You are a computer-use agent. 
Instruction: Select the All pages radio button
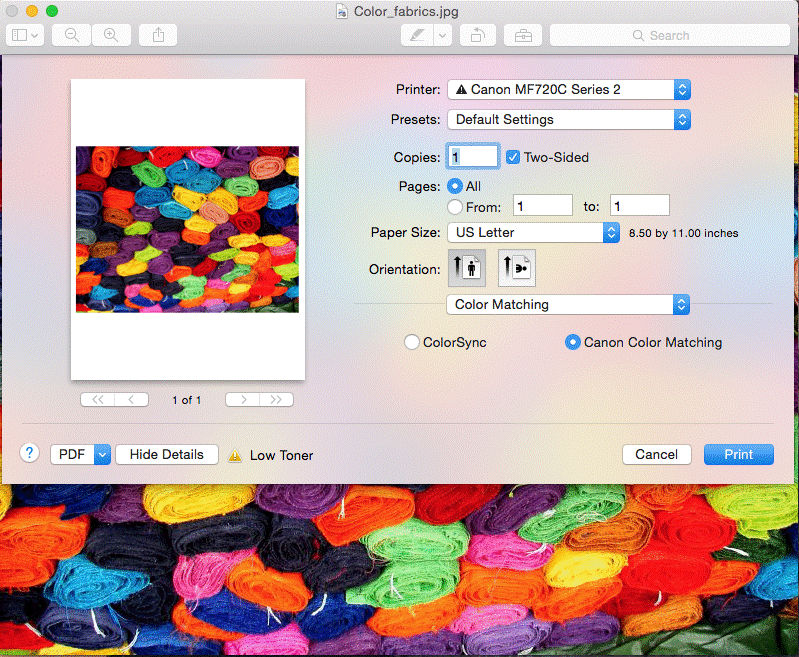[455, 186]
